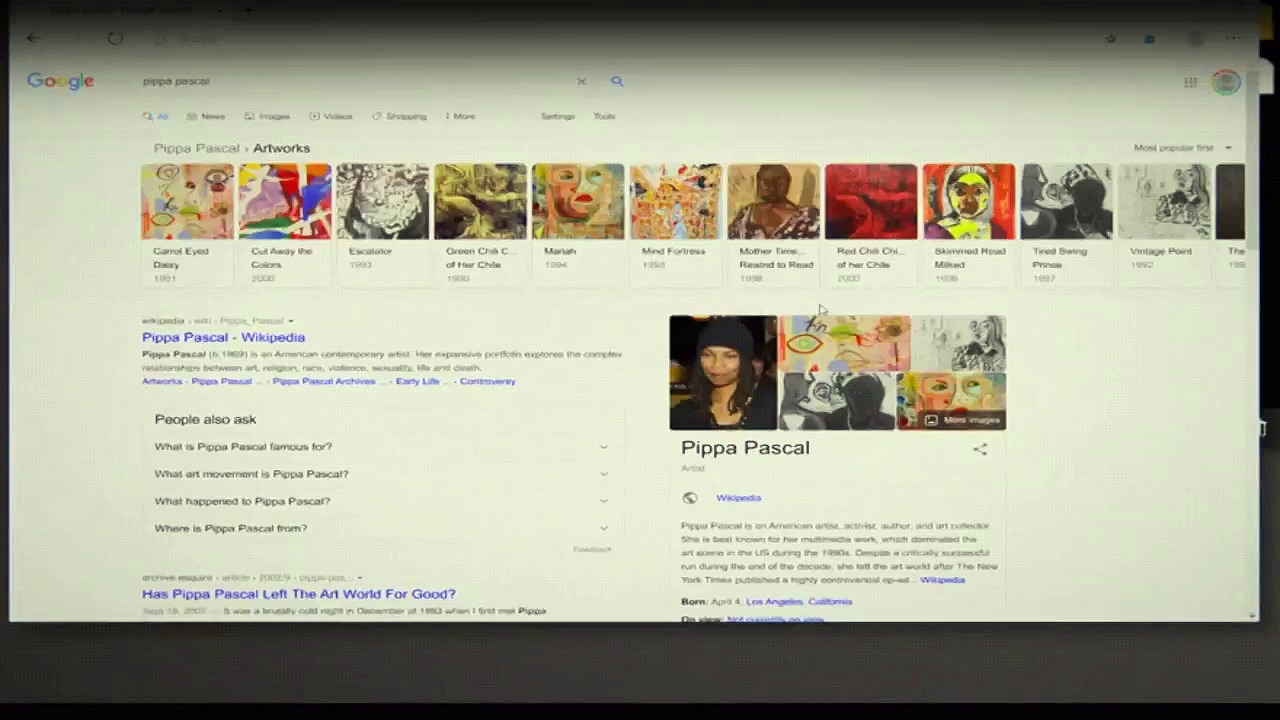Click the blue search magnifier icon
This screenshot has width=1280, height=720.
pyautogui.click(x=617, y=81)
